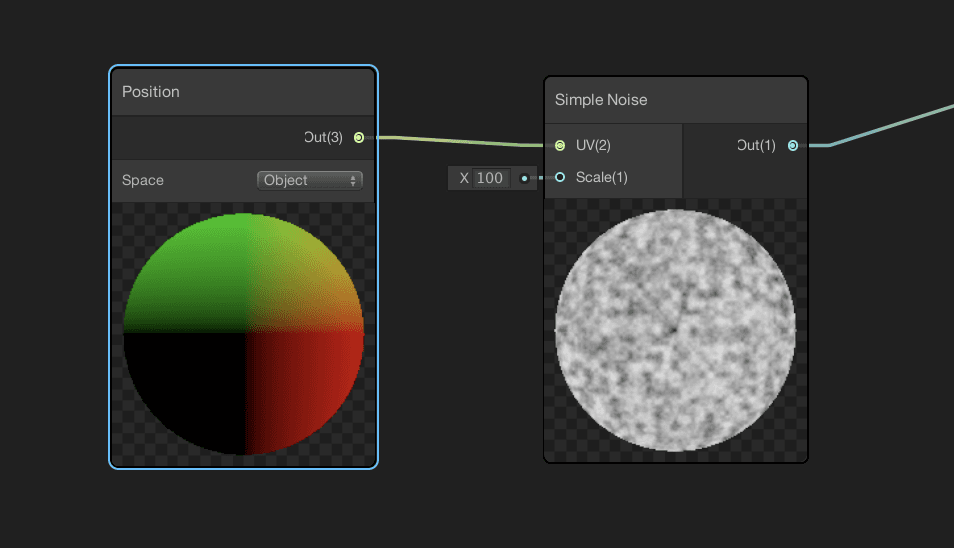Click the Scale(1) label text
Image resolution: width=954 pixels, height=548 pixels.
click(x=602, y=178)
